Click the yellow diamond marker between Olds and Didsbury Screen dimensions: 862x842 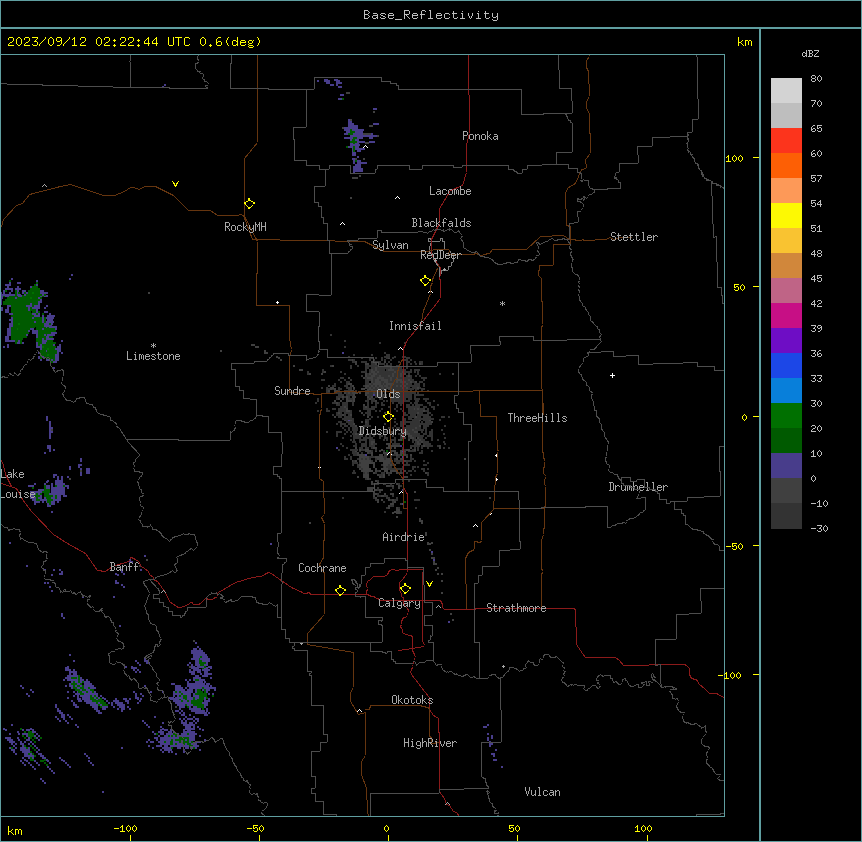[x=388, y=417]
